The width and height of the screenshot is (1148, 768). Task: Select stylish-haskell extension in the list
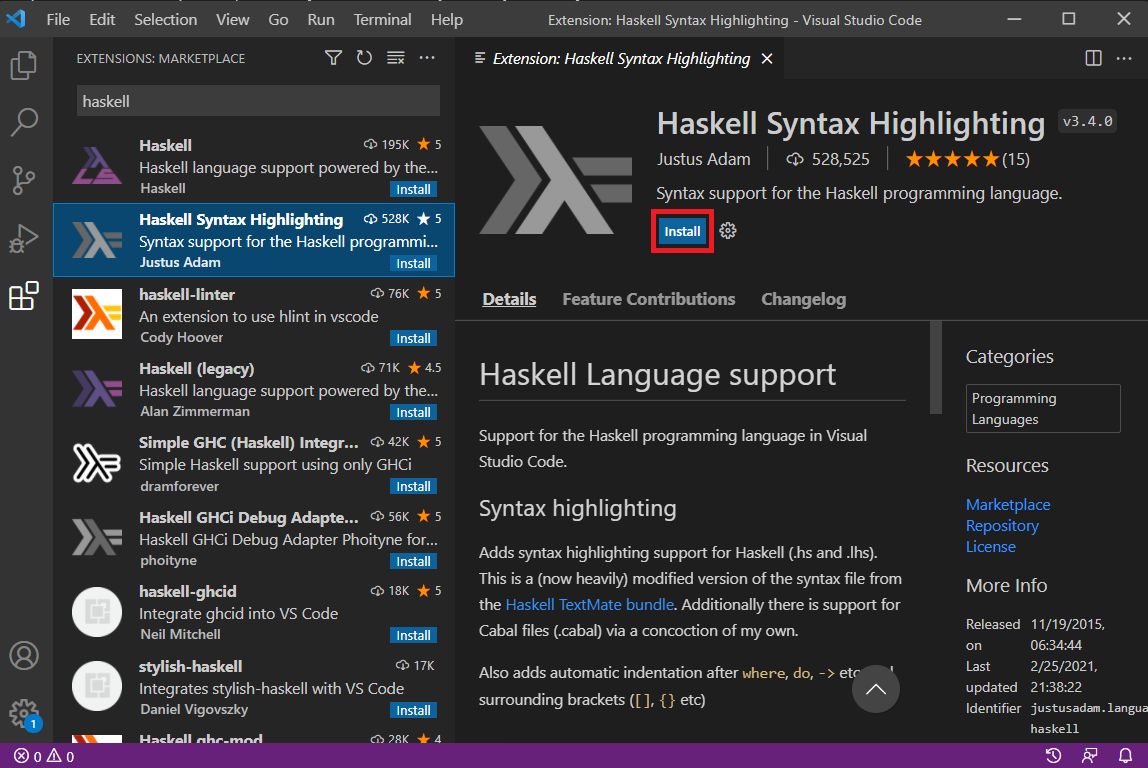(254, 687)
